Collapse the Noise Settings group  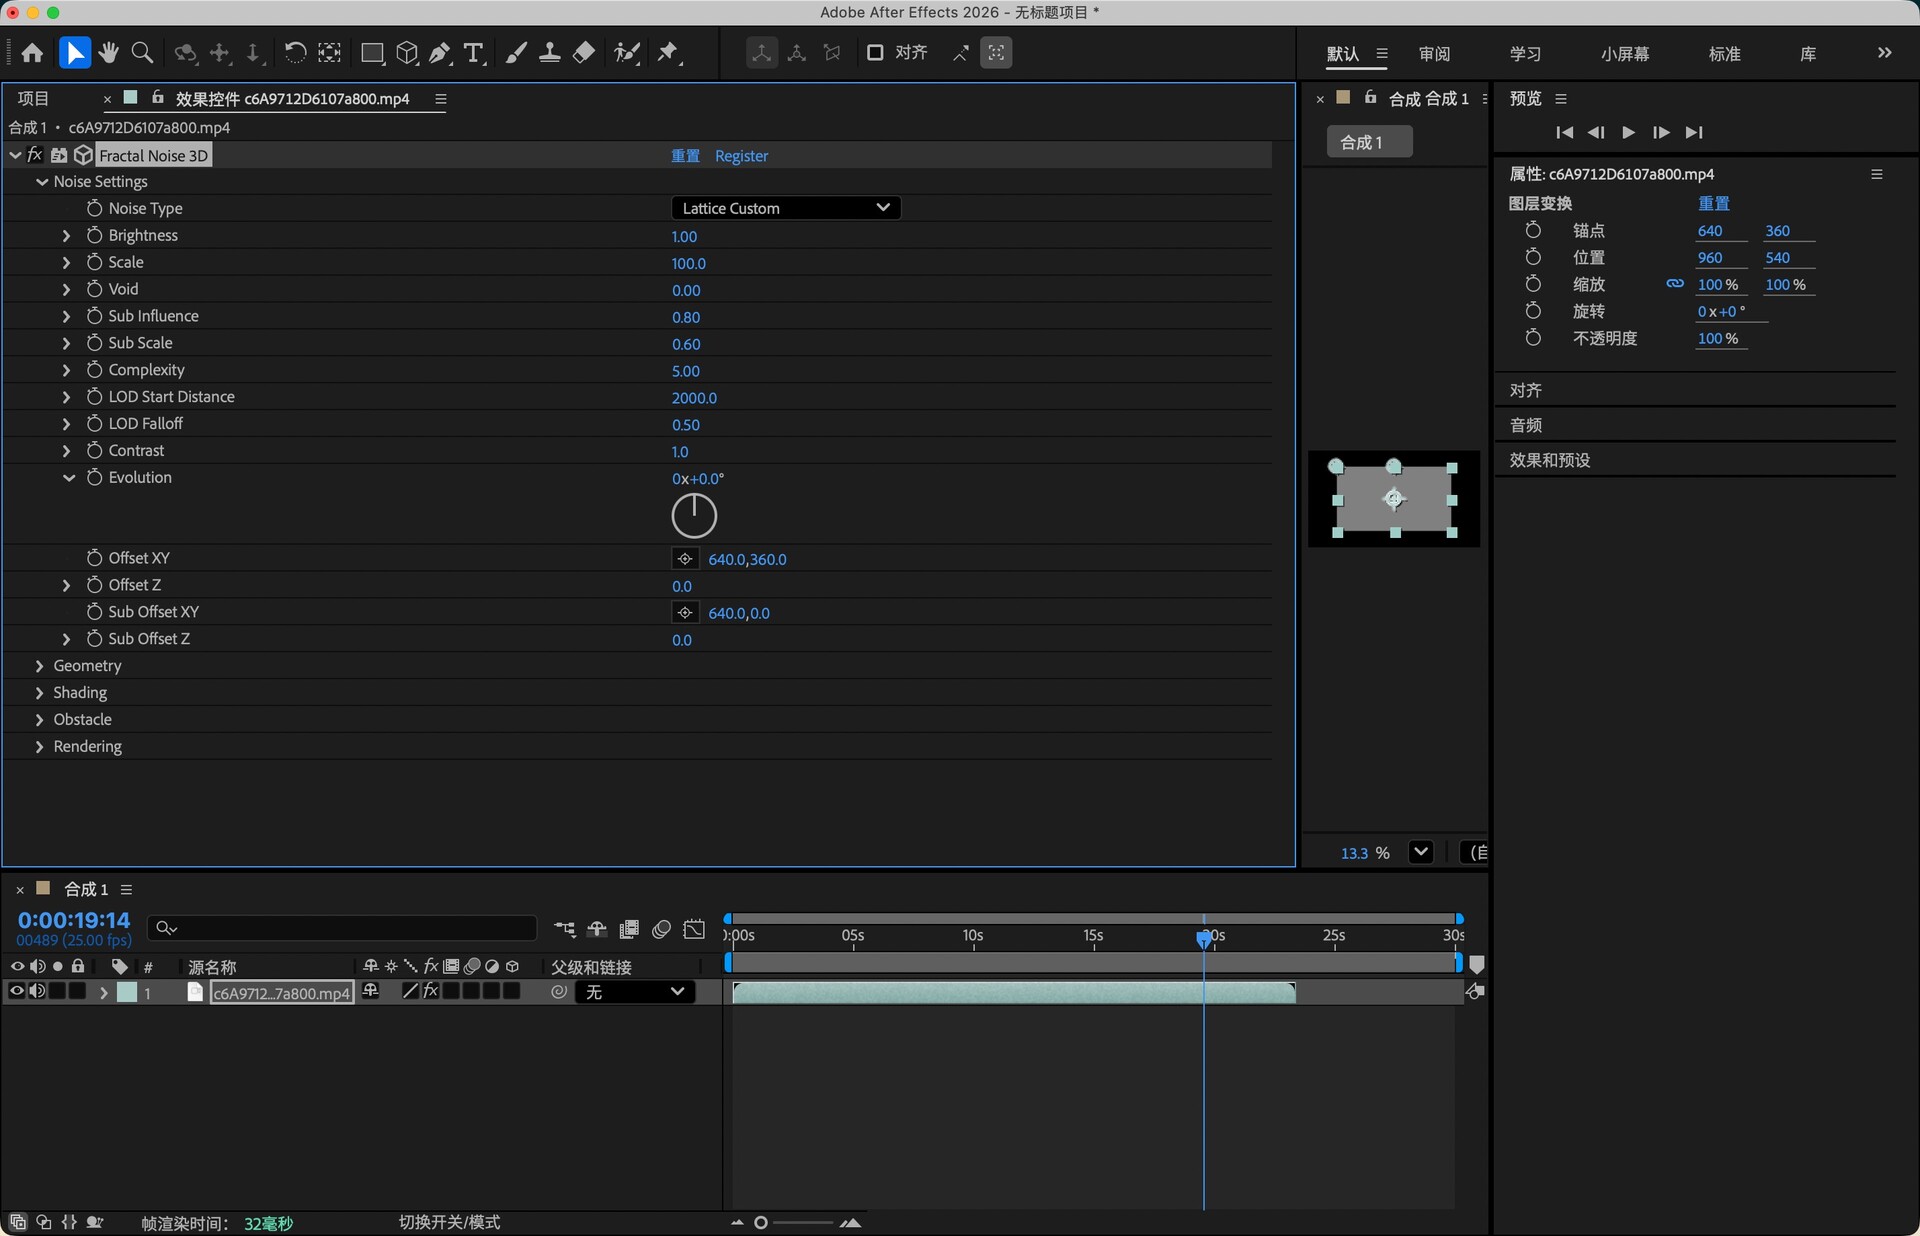tap(42, 182)
